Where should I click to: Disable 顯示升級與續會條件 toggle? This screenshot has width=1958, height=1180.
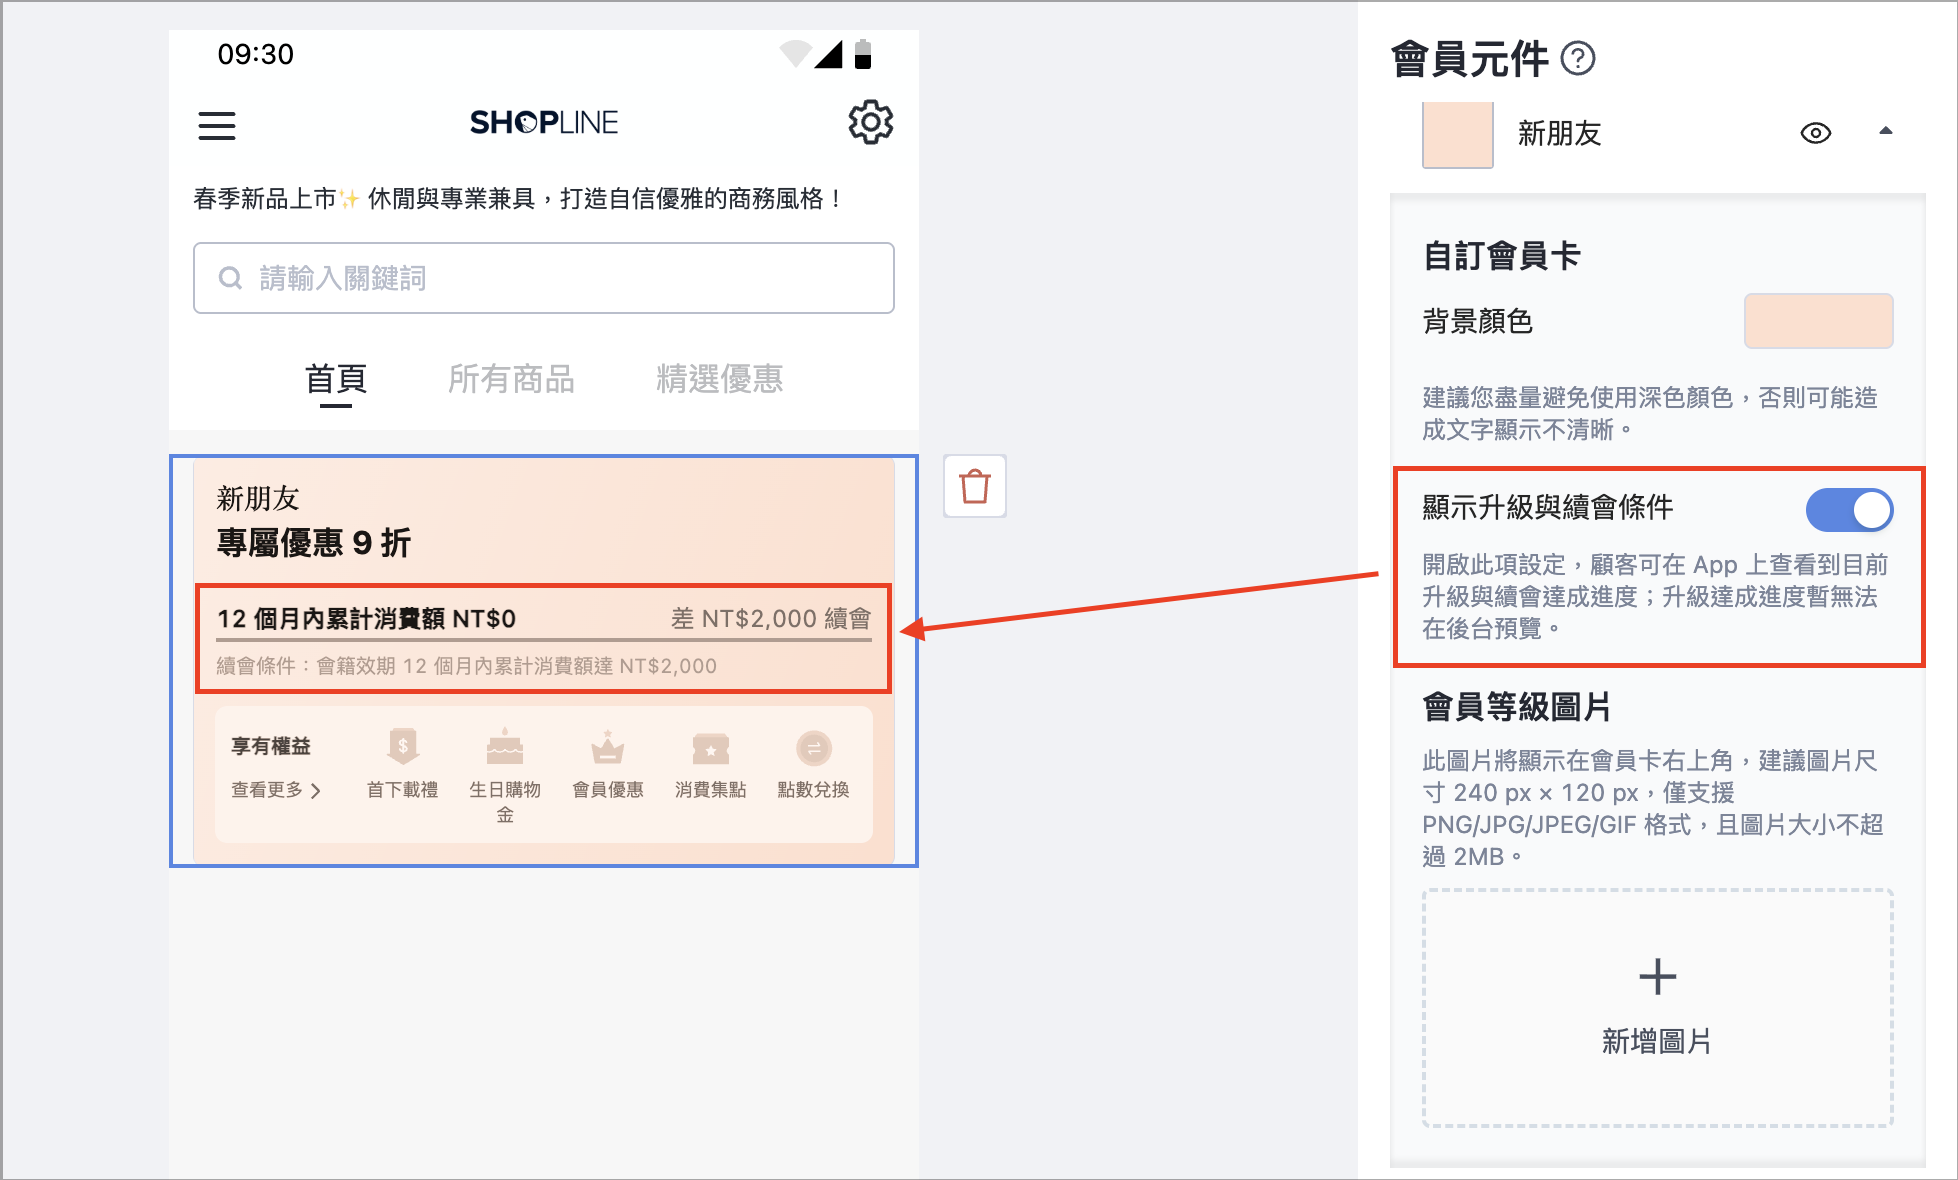pyautogui.click(x=1849, y=510)
